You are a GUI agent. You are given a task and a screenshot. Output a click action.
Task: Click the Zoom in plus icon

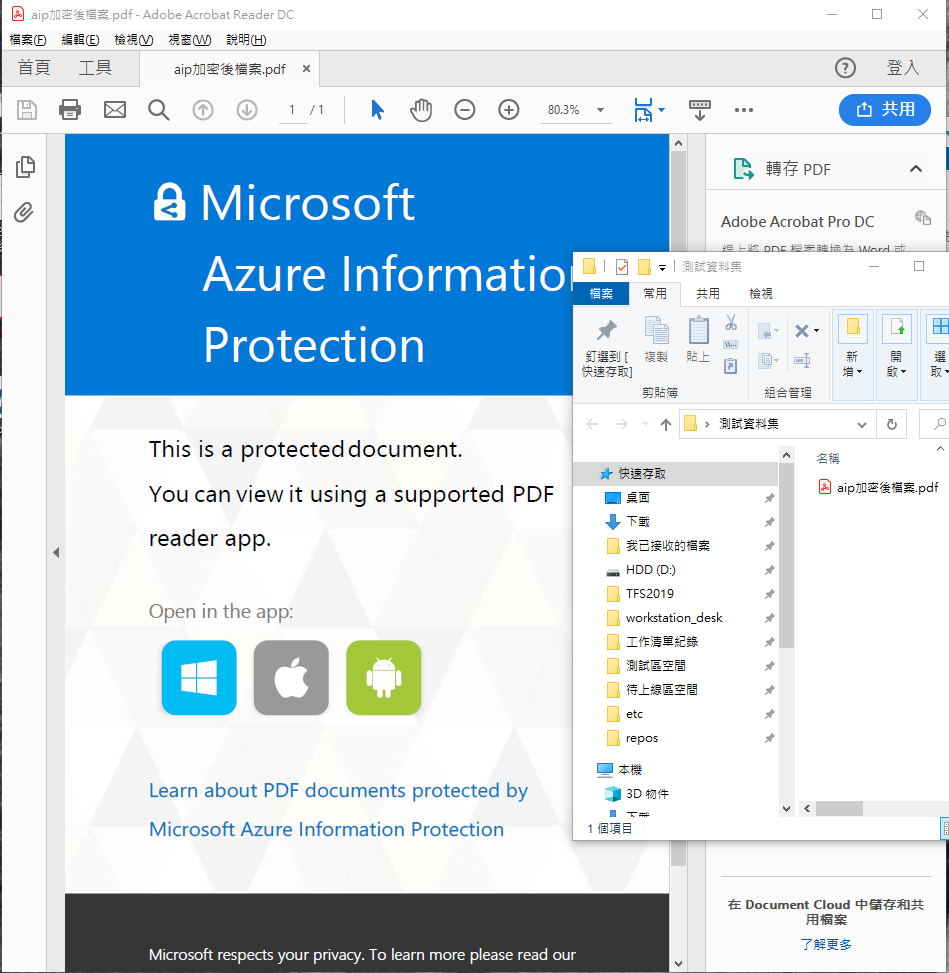point(509,110)
